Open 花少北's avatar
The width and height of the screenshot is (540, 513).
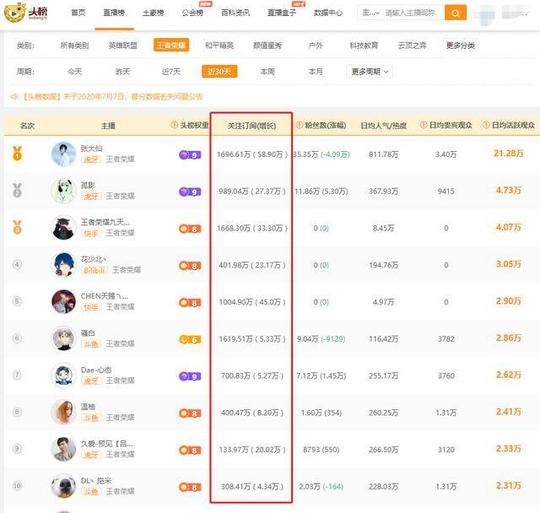(63, 264)
